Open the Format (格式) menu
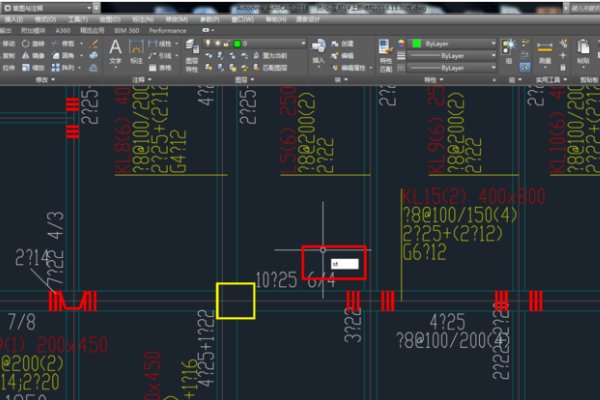 coord(45,19)
